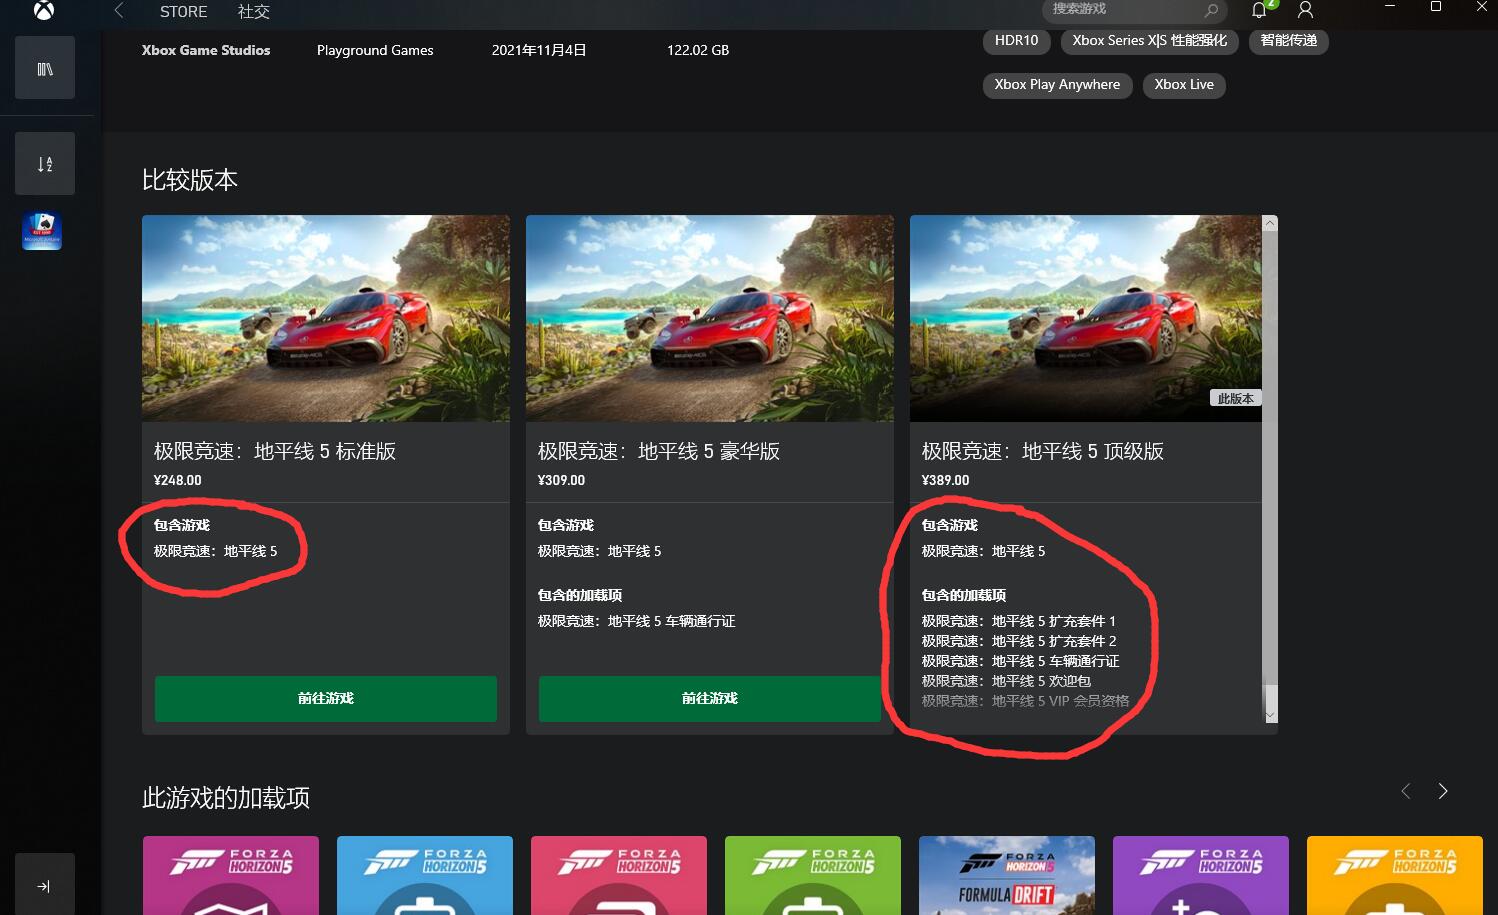Click the 2021年11月4日 release date
This screenshot has height=915, width=1498.
coord(539,50)
